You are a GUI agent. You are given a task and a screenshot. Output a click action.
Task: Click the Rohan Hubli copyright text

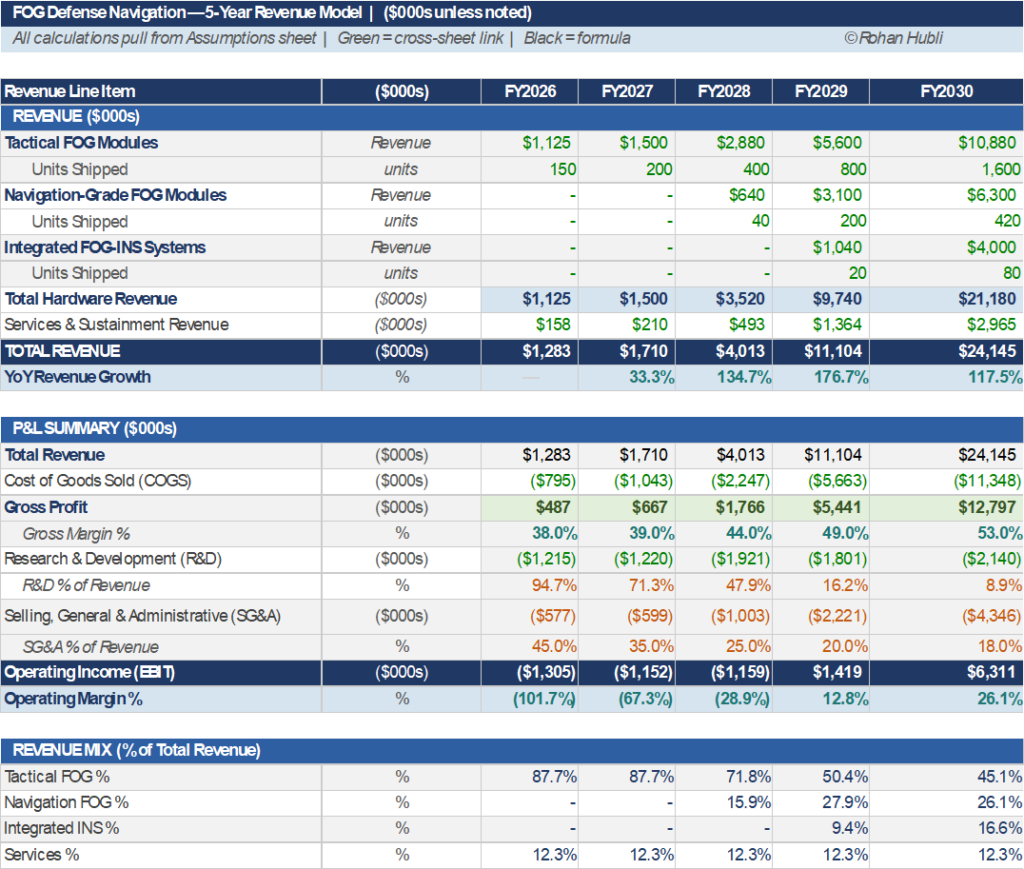[893, 39]
